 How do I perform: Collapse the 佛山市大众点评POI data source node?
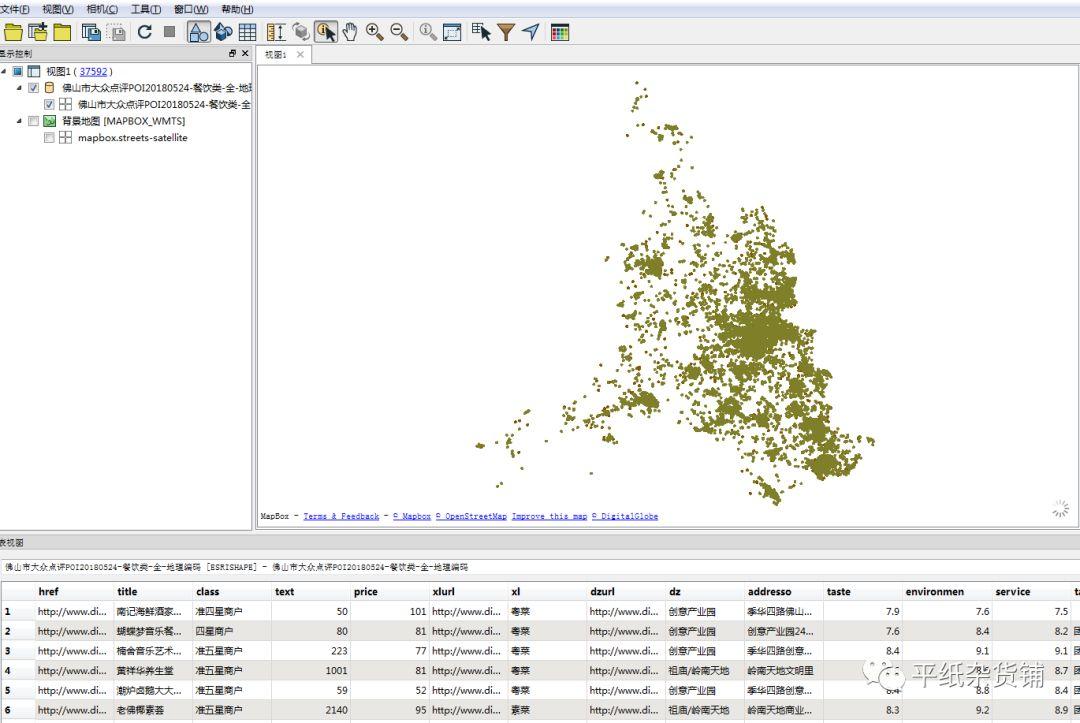click(19, 88)
